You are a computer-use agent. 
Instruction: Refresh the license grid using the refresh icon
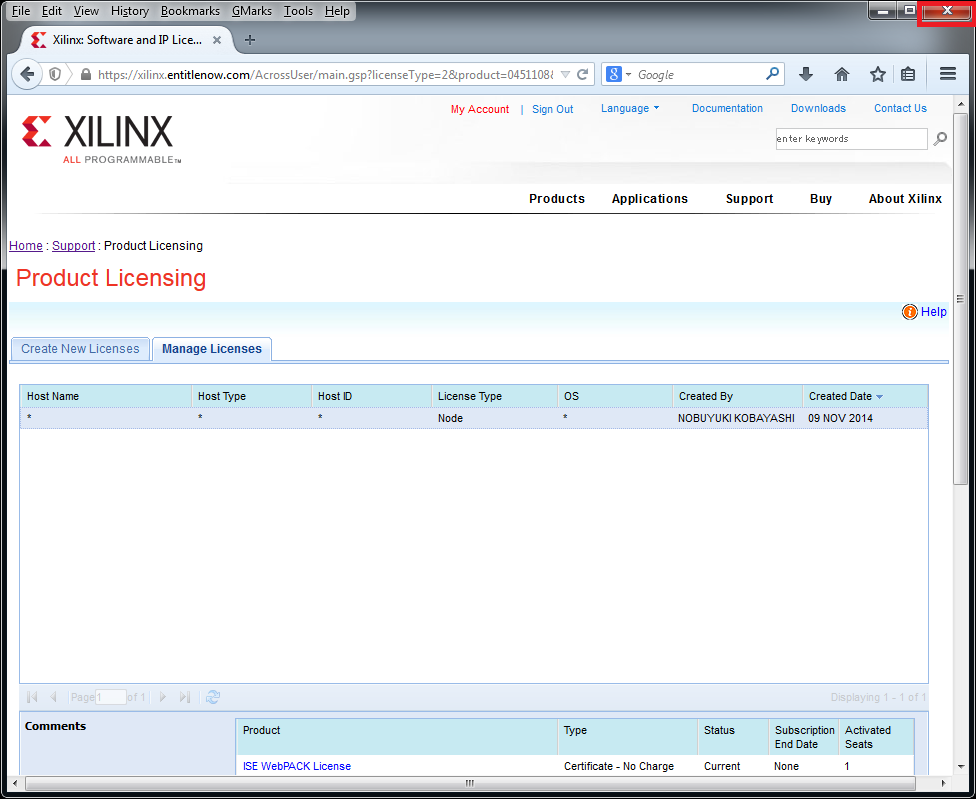click(213, 697)
